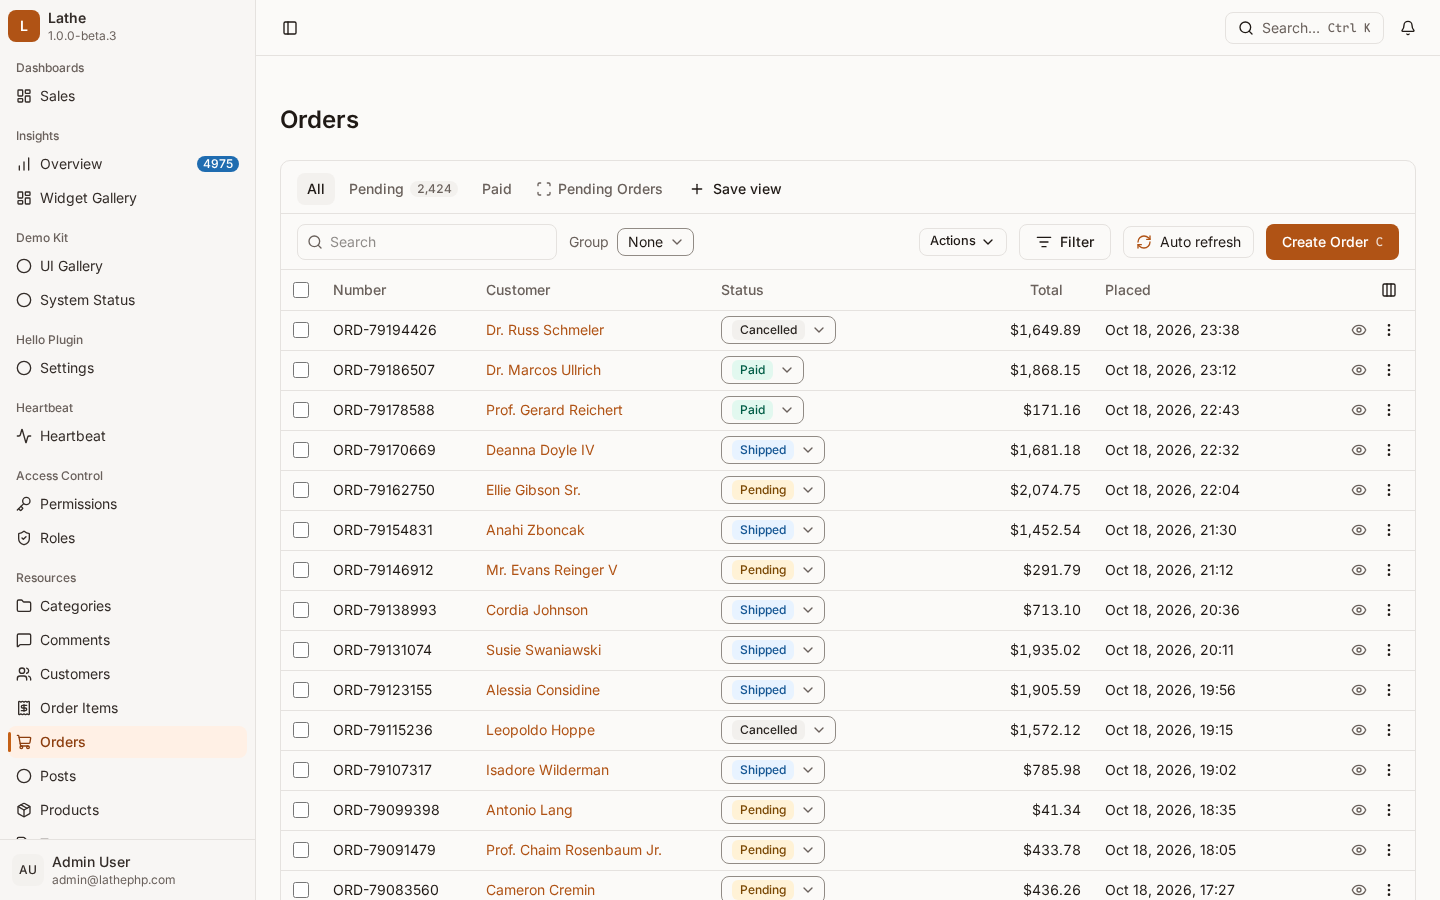Go to Permissions page
Screen dimensions: 1440x900
click(127, 504)
